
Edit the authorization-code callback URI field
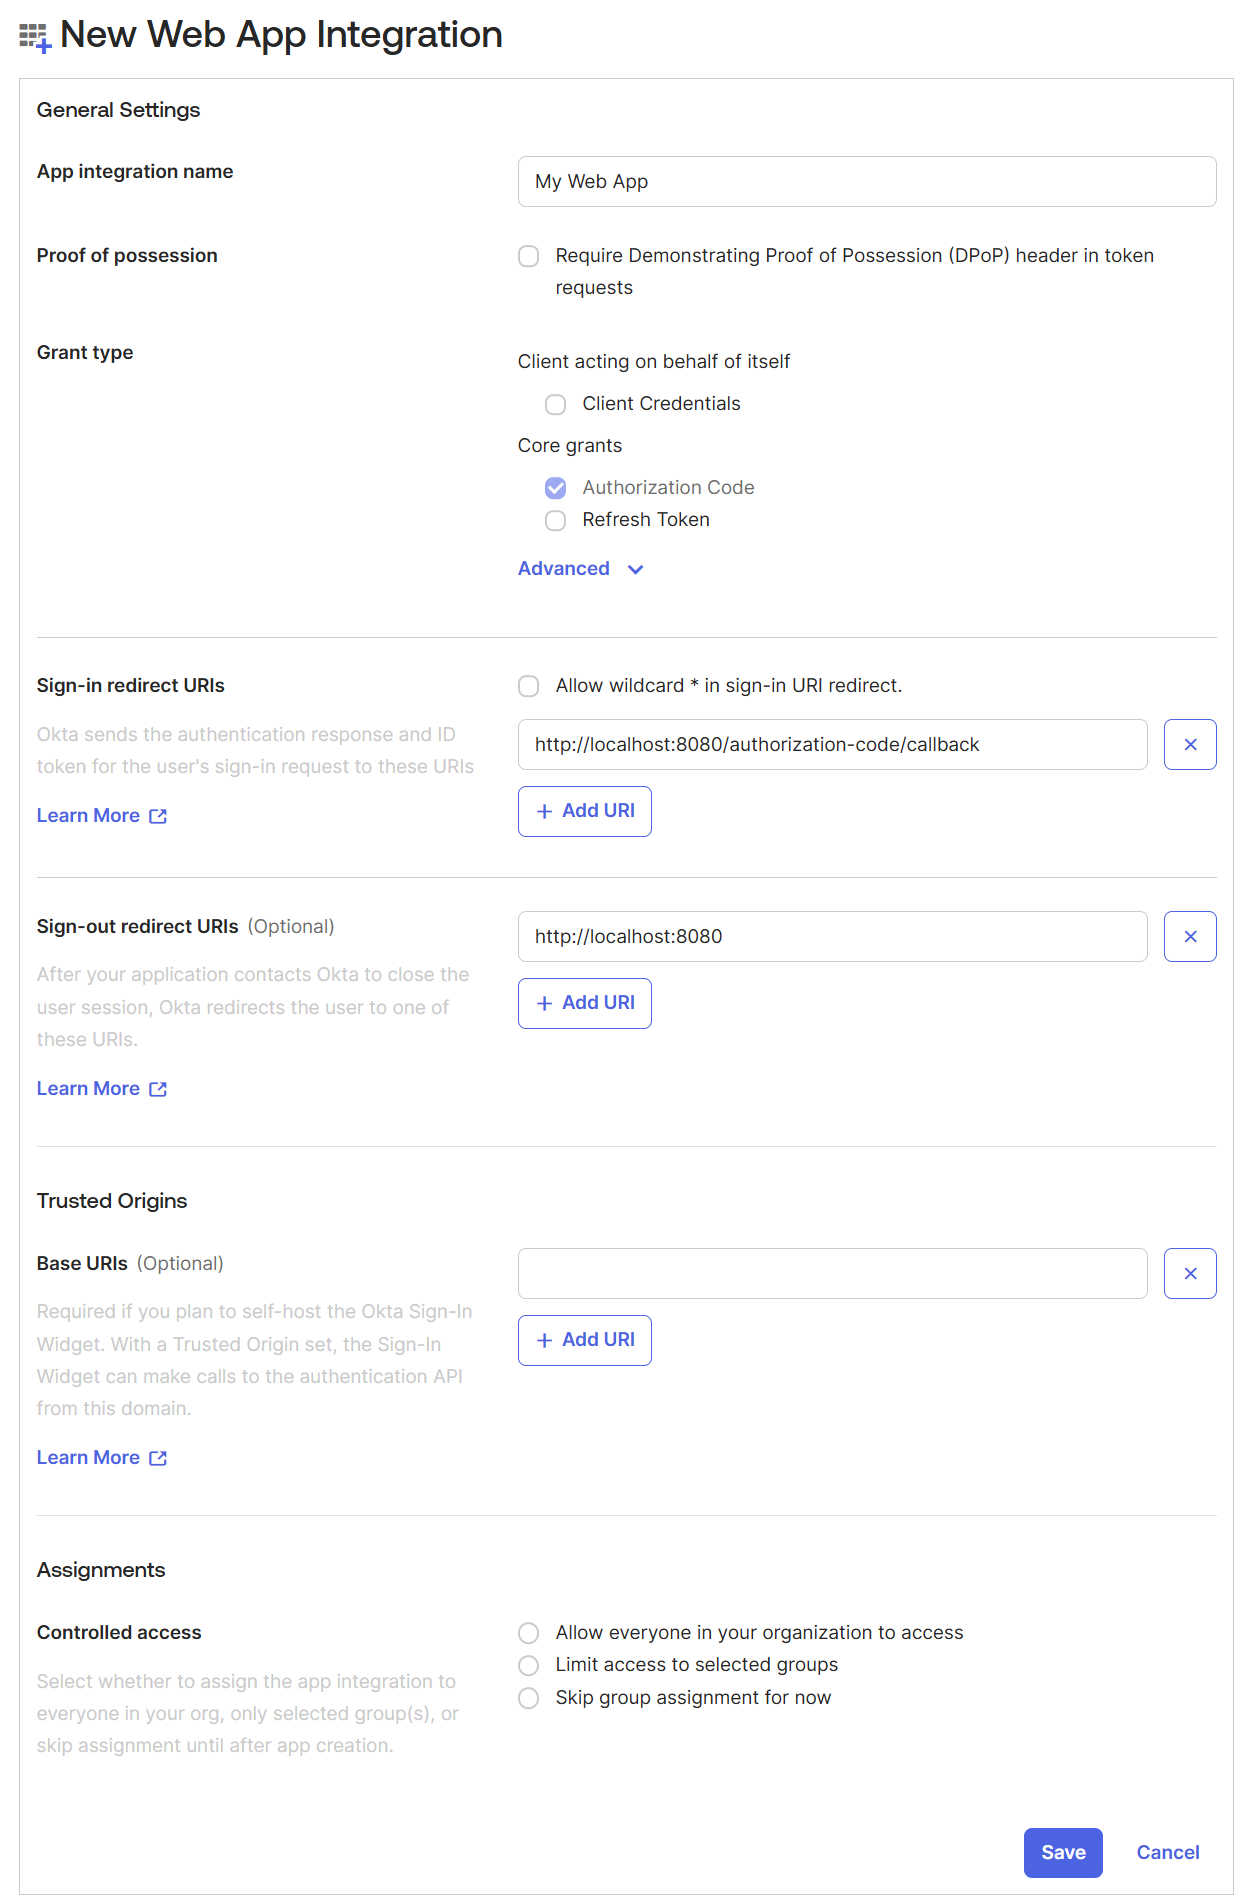pos(832,744)
